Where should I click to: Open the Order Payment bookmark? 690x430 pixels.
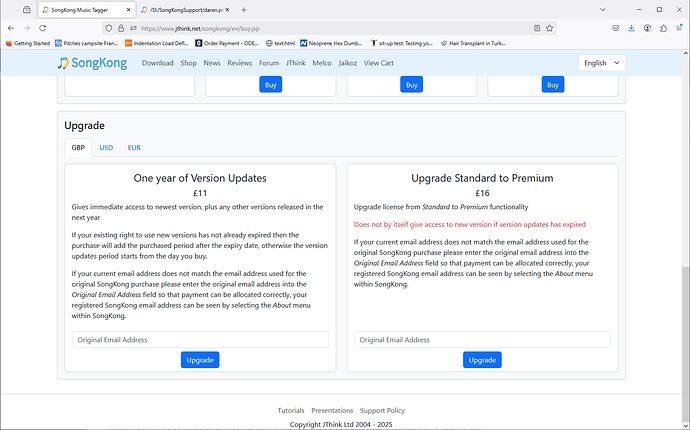227,43
